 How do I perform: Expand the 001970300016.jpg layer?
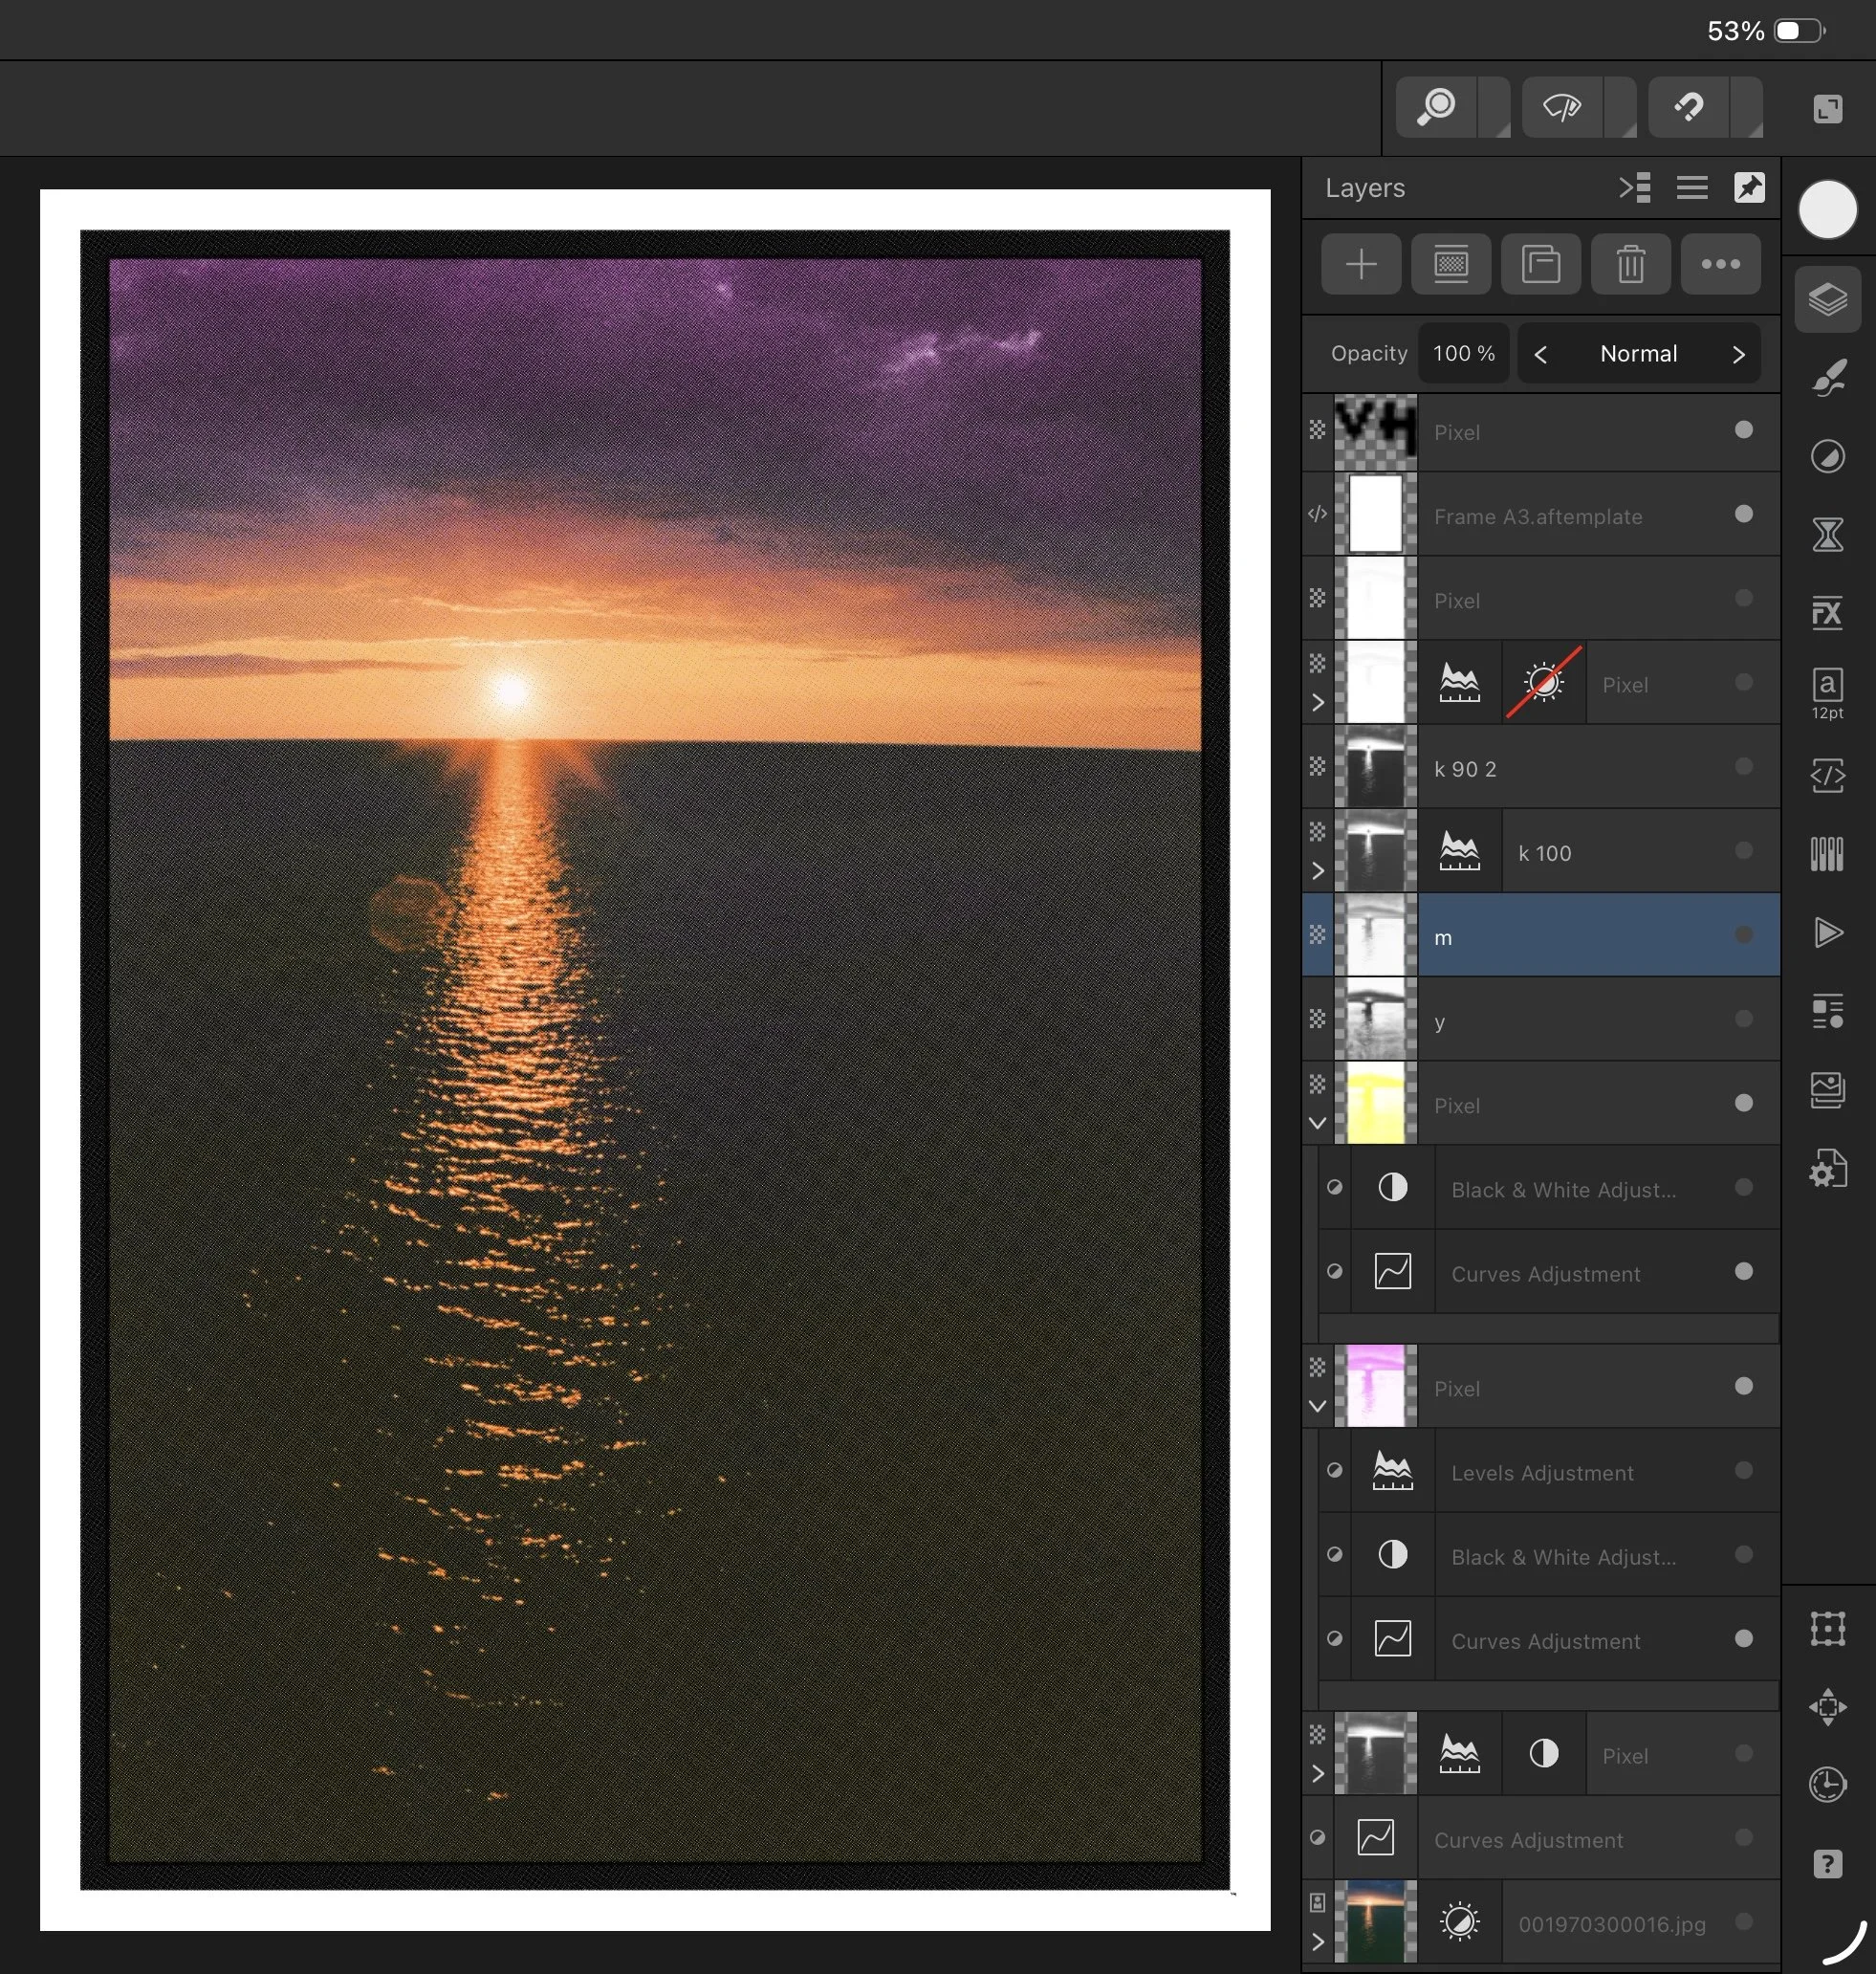[1317, 1942]
